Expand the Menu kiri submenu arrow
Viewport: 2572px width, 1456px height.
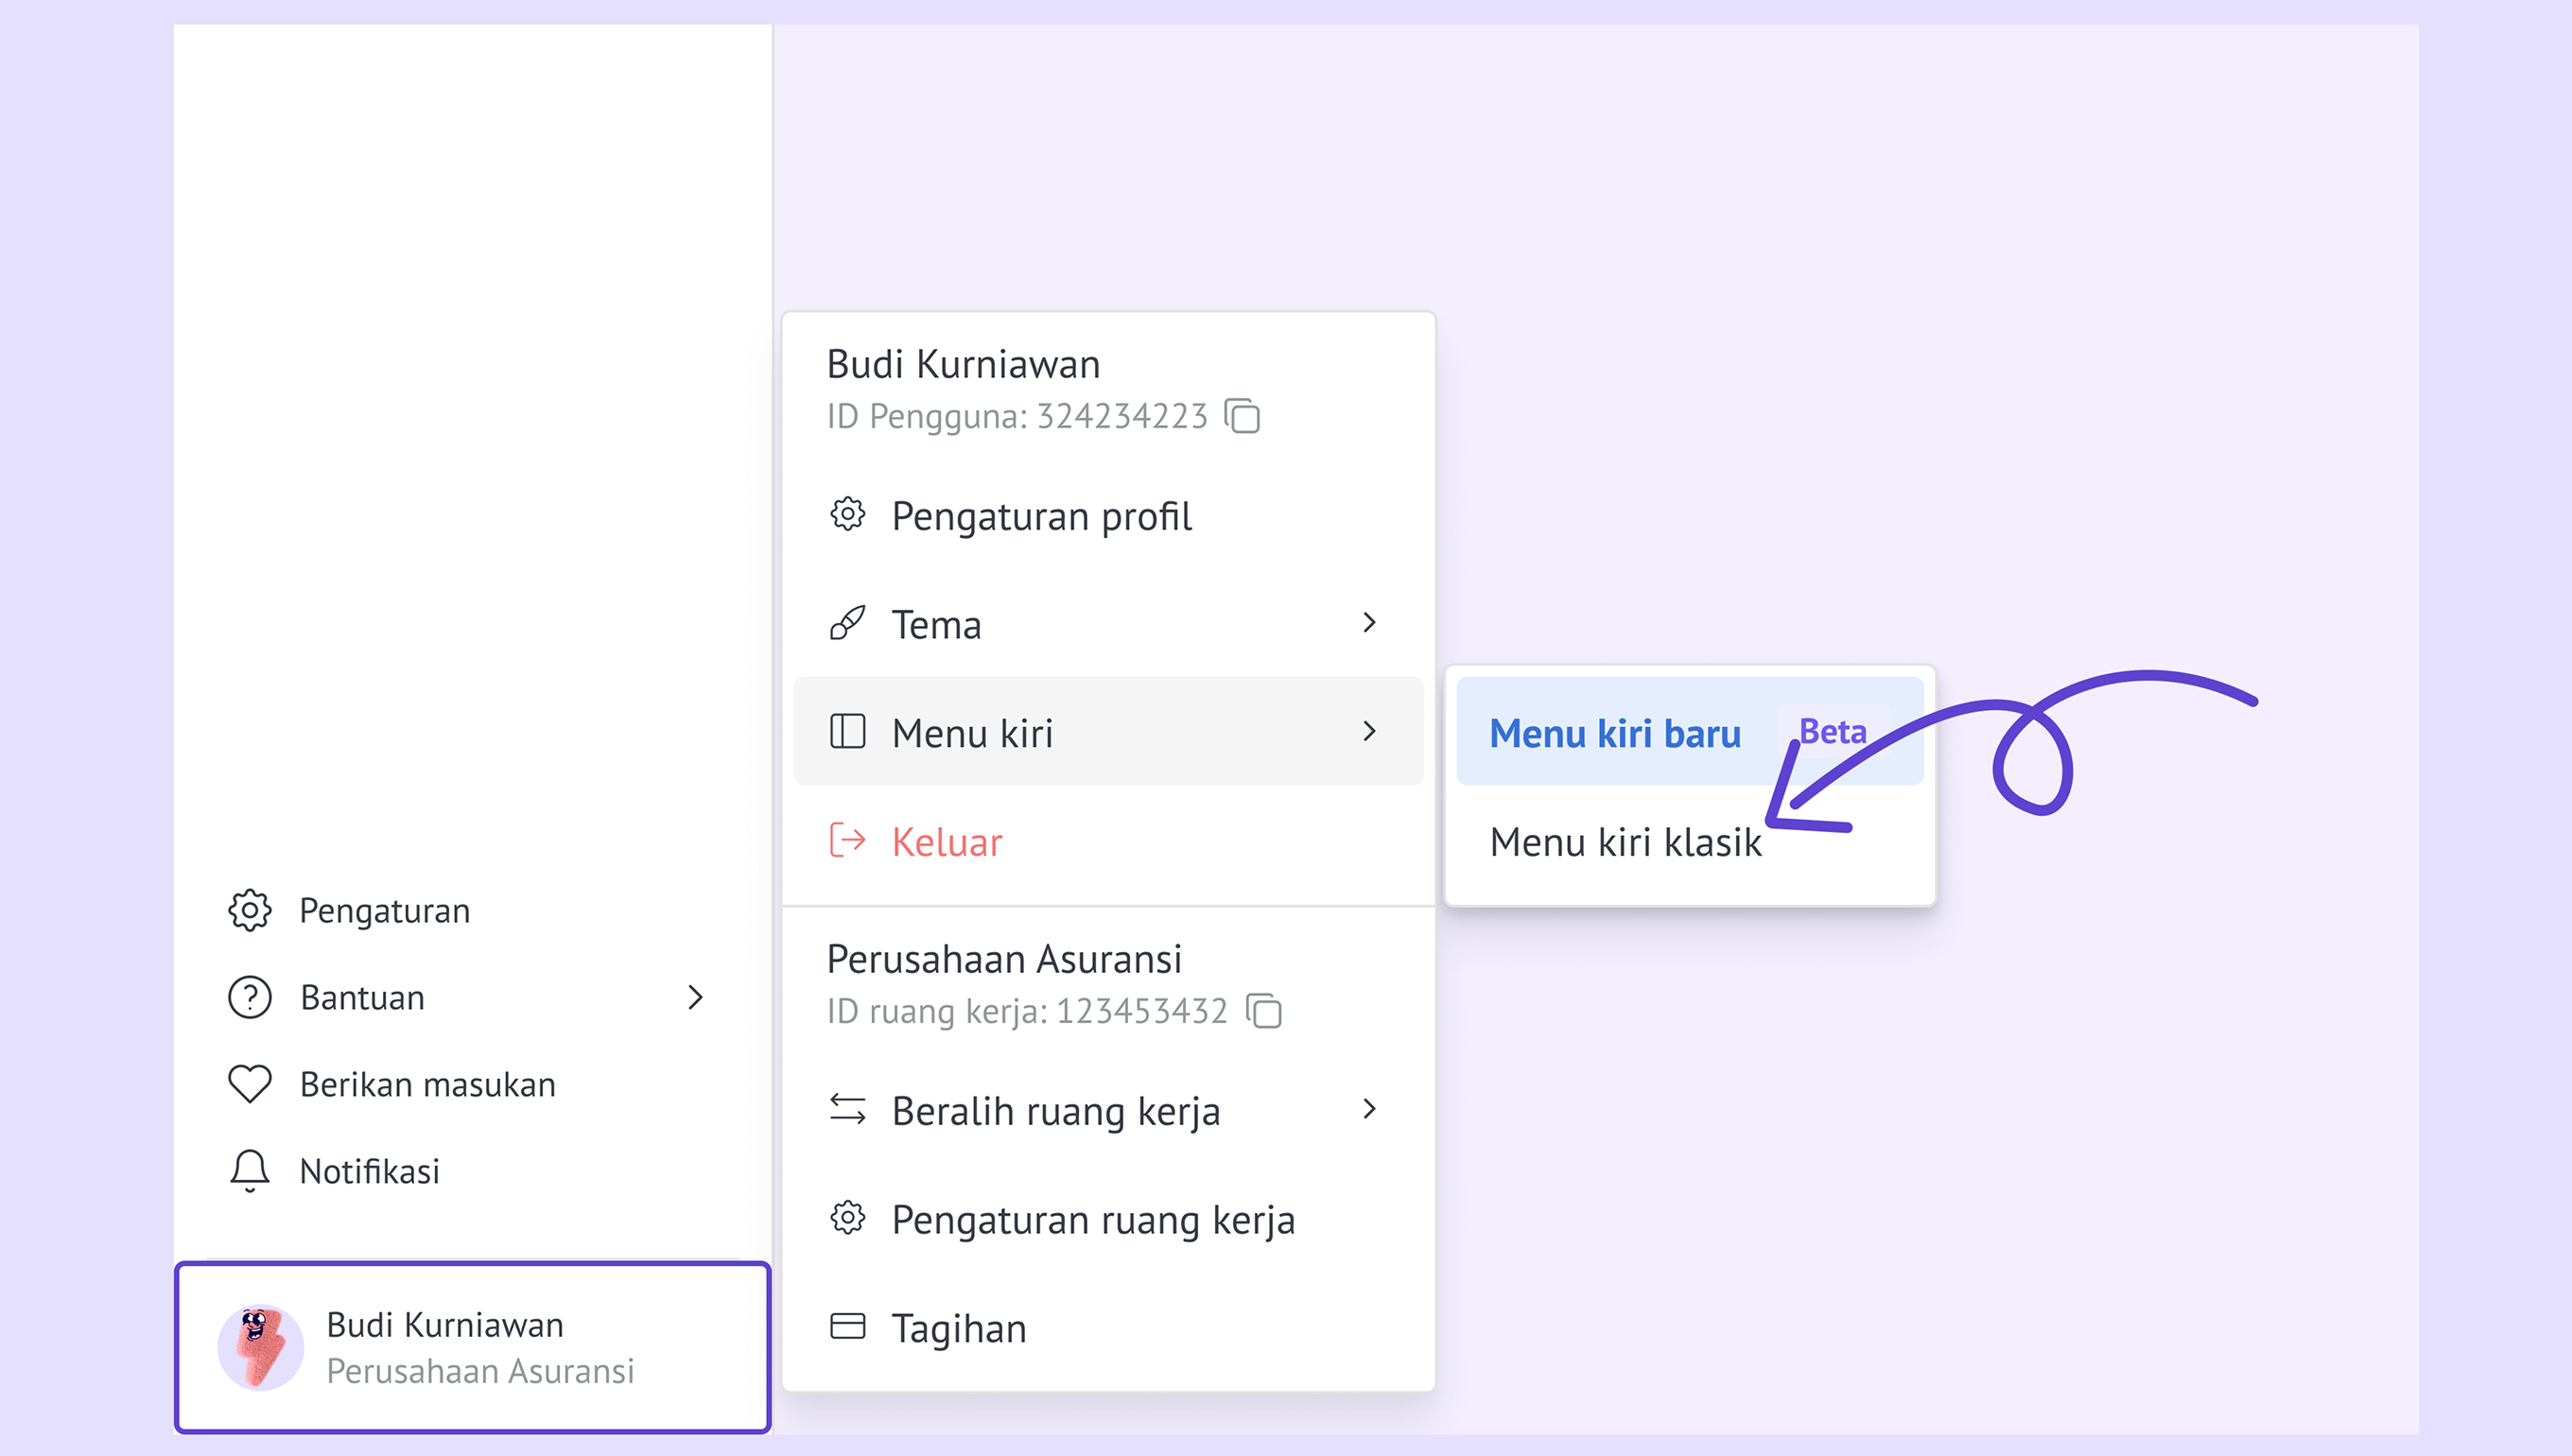[x=1369, y=732]
